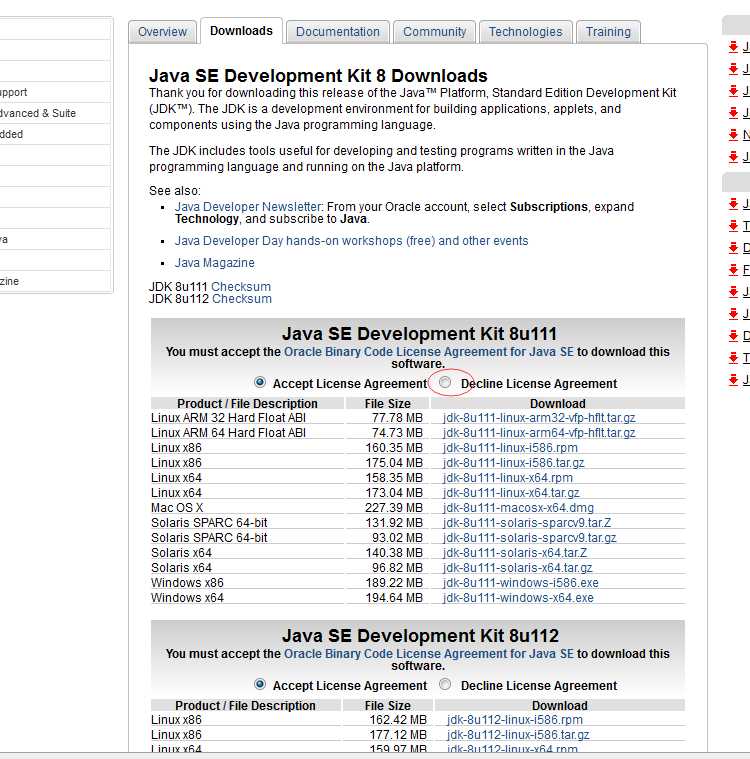Click the 'Java SE Development Kit 8u111' heading
The image size is (750, 759).
coord(419,334)
